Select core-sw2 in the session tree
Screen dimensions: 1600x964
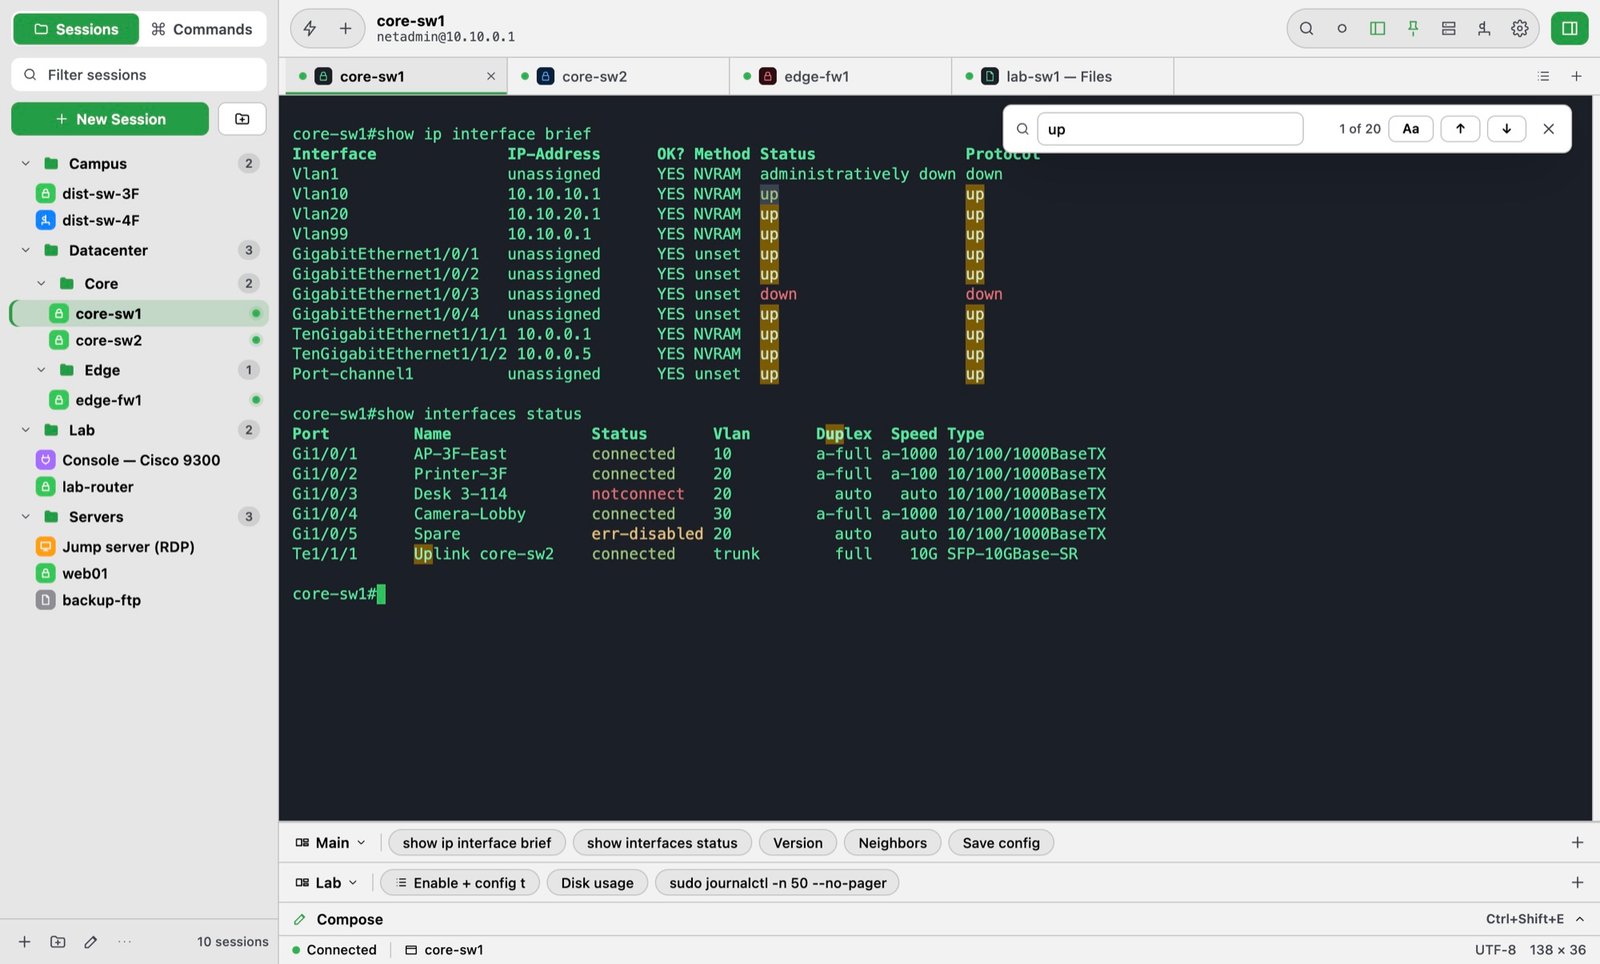click(x=139, y=340)
